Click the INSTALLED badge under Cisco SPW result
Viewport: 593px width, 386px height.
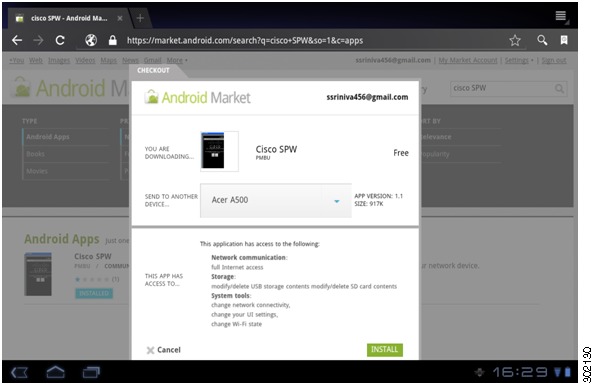[x=94, y=293]
